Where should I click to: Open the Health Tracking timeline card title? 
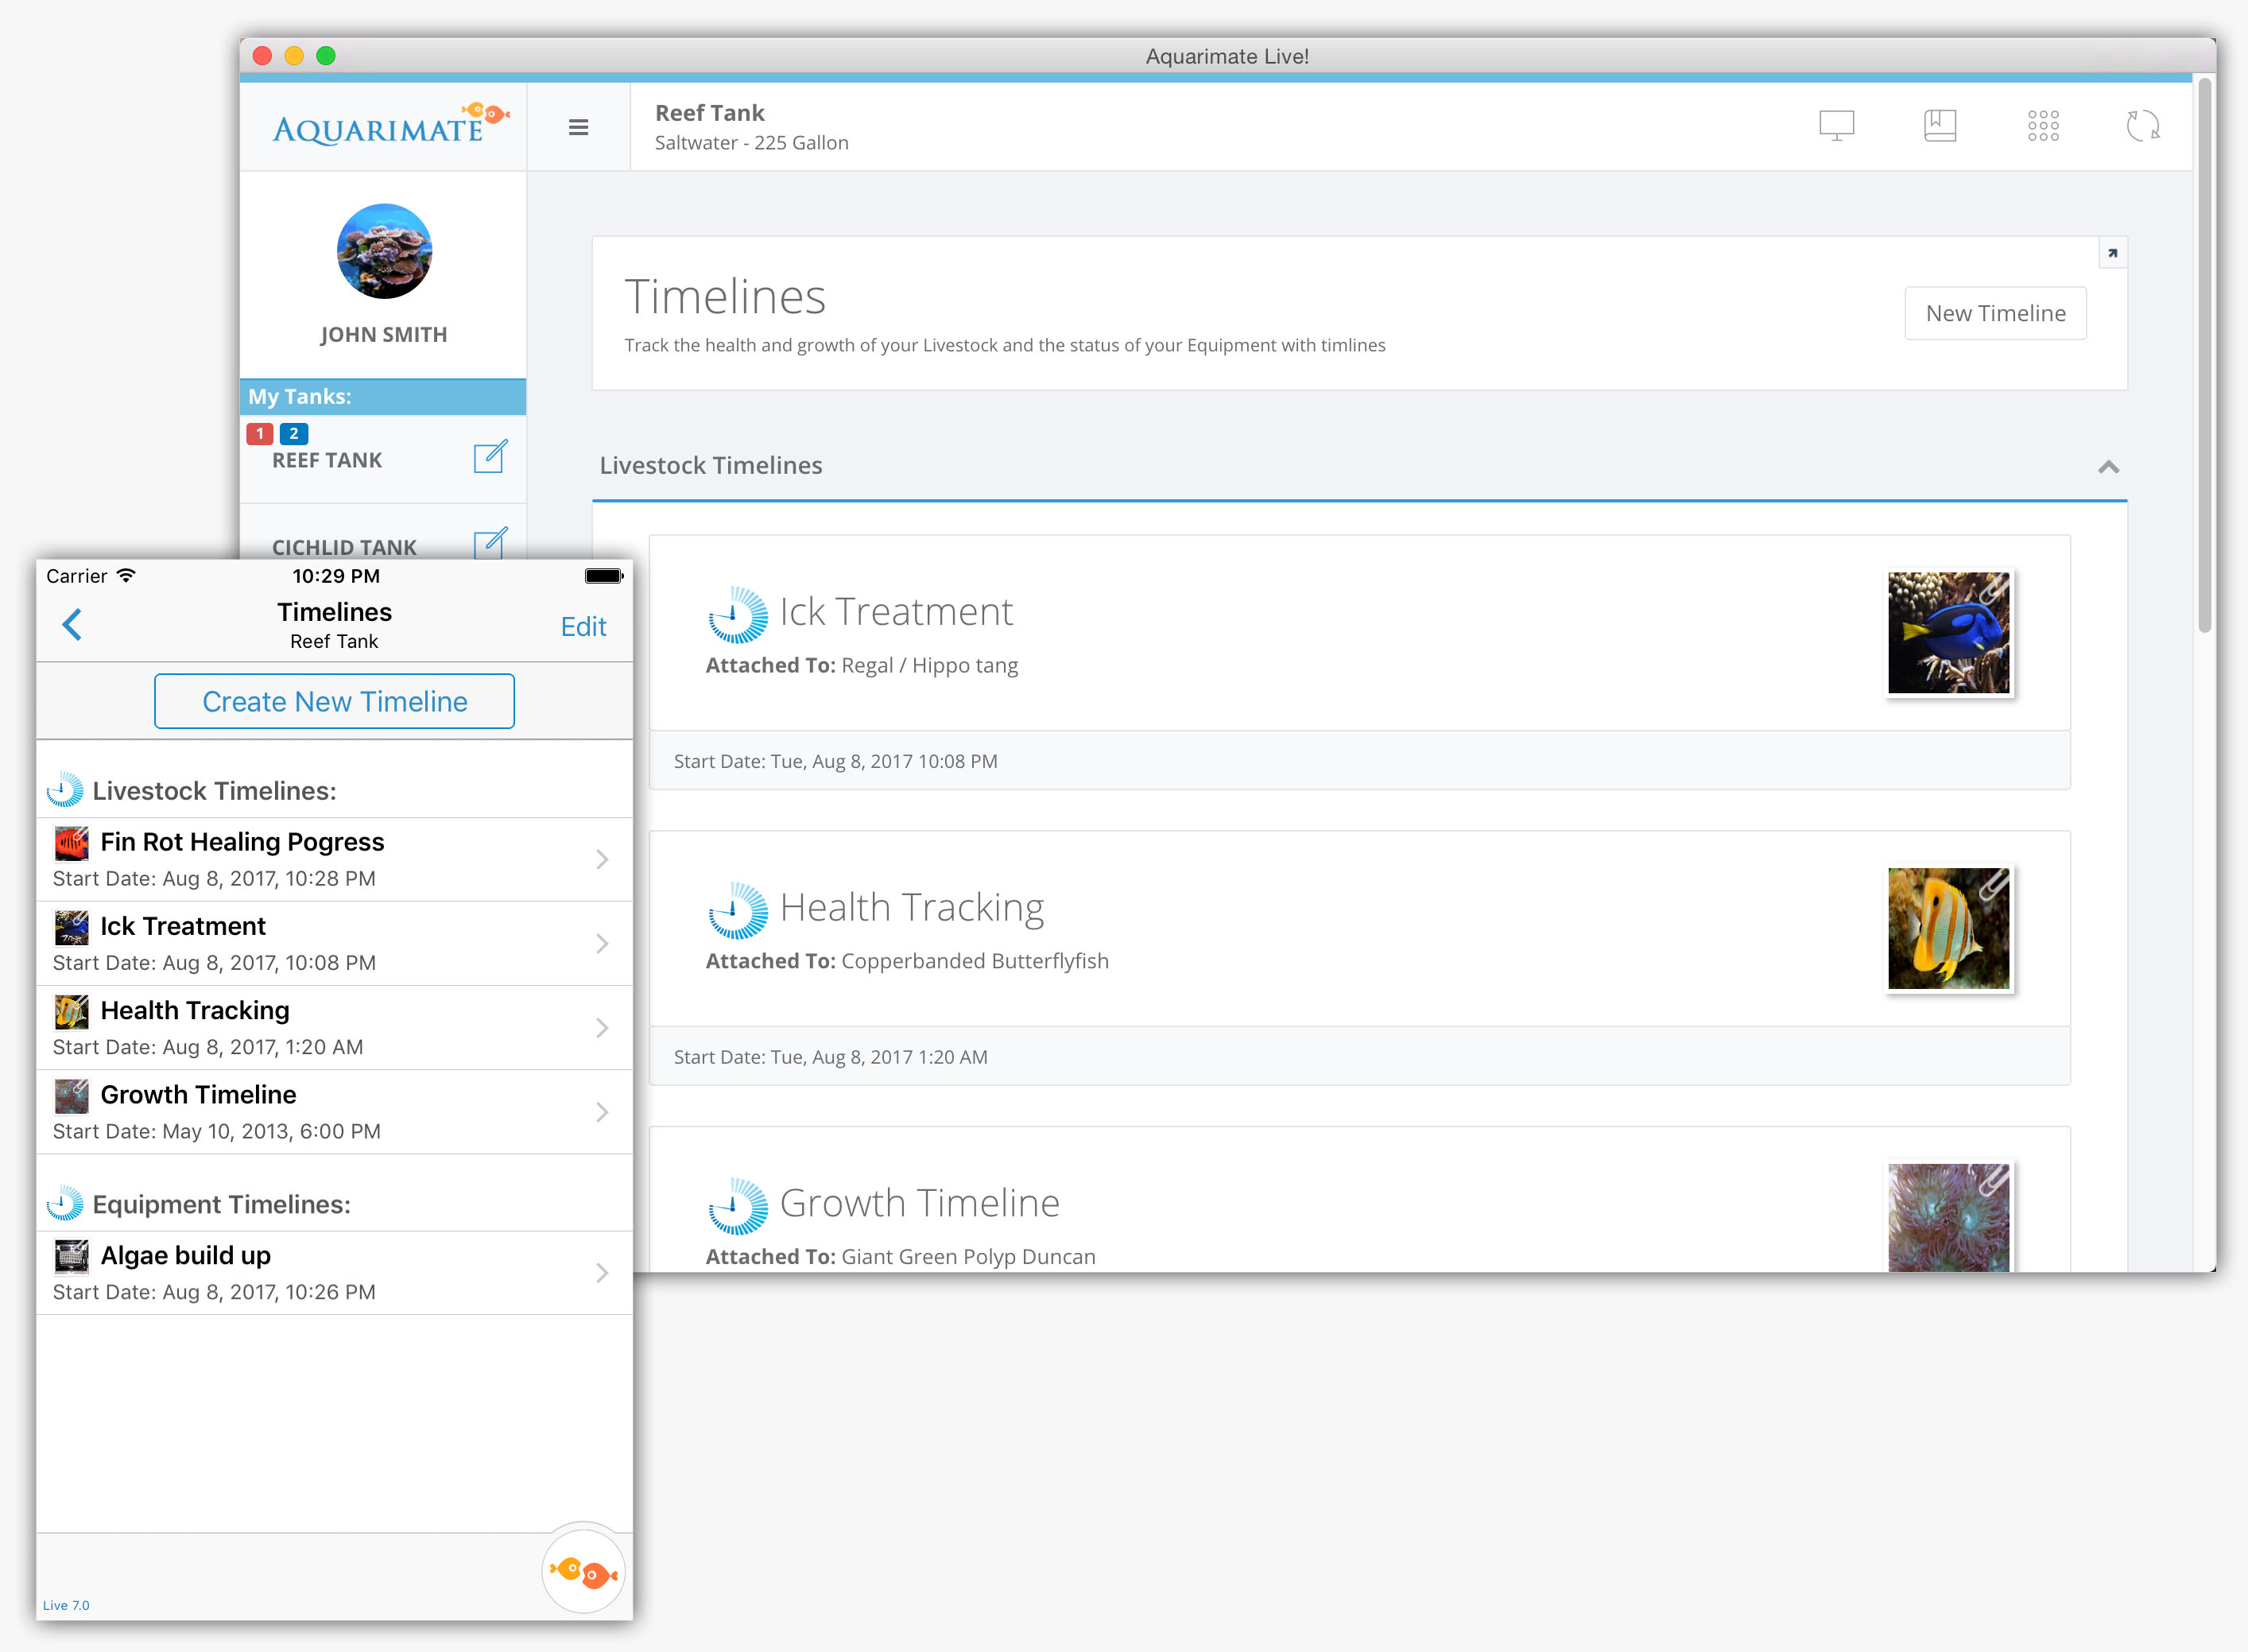[911, 907]
